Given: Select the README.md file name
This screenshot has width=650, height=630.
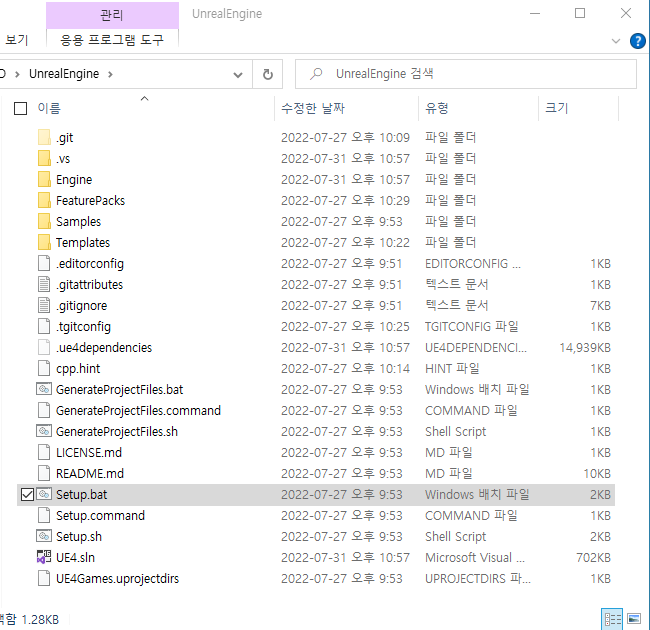Looking at the screenshot, I should [x=90, y=473].
